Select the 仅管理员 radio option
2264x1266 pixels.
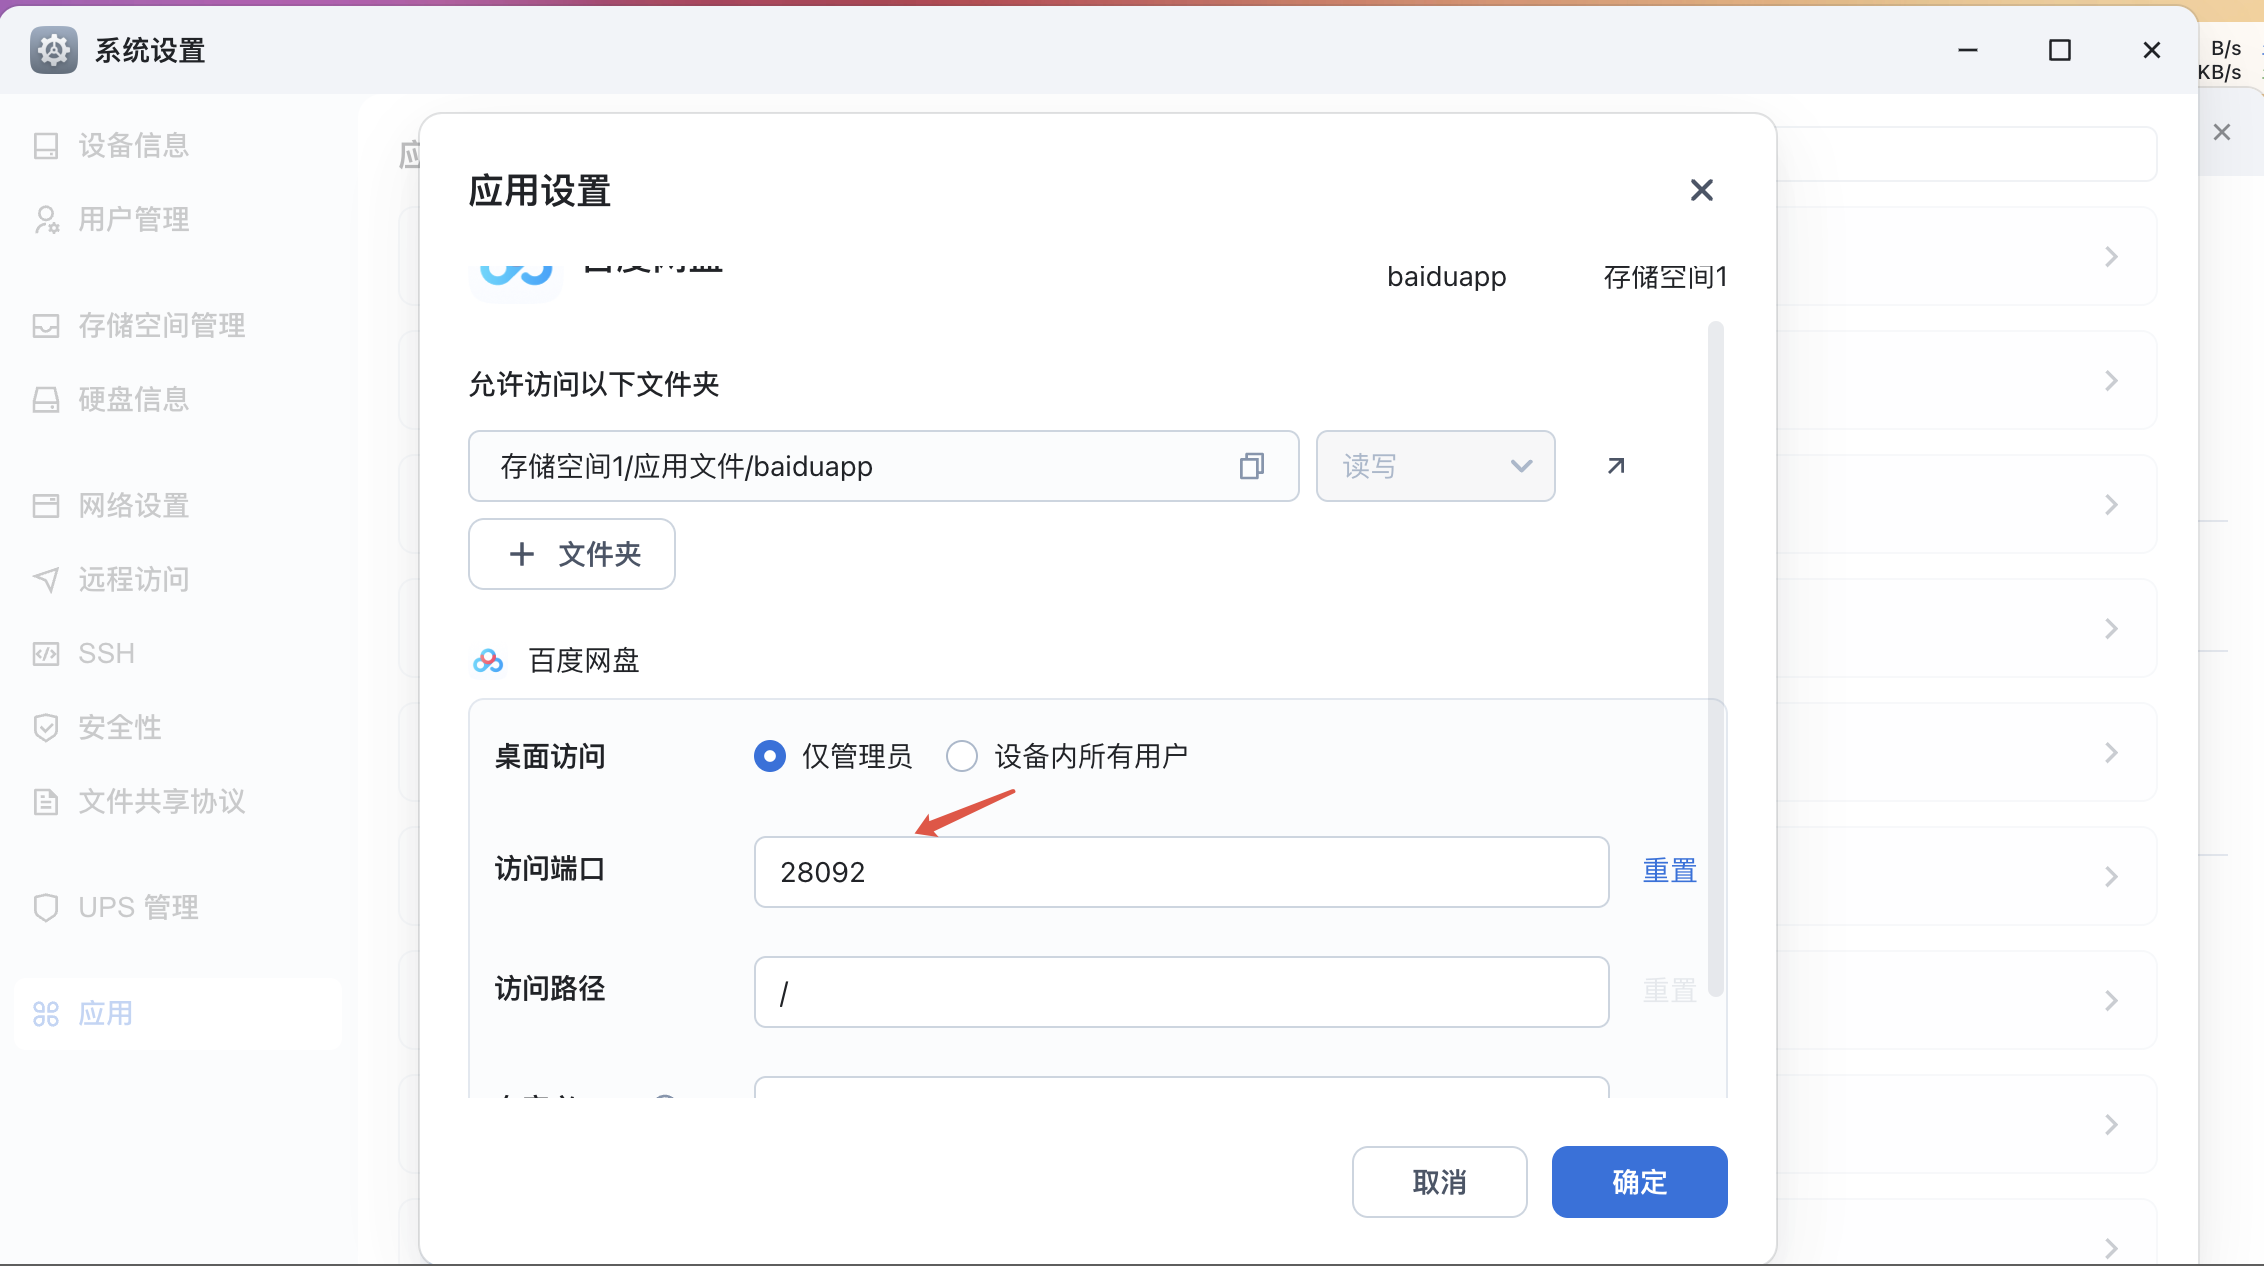[x=770, y=756]
